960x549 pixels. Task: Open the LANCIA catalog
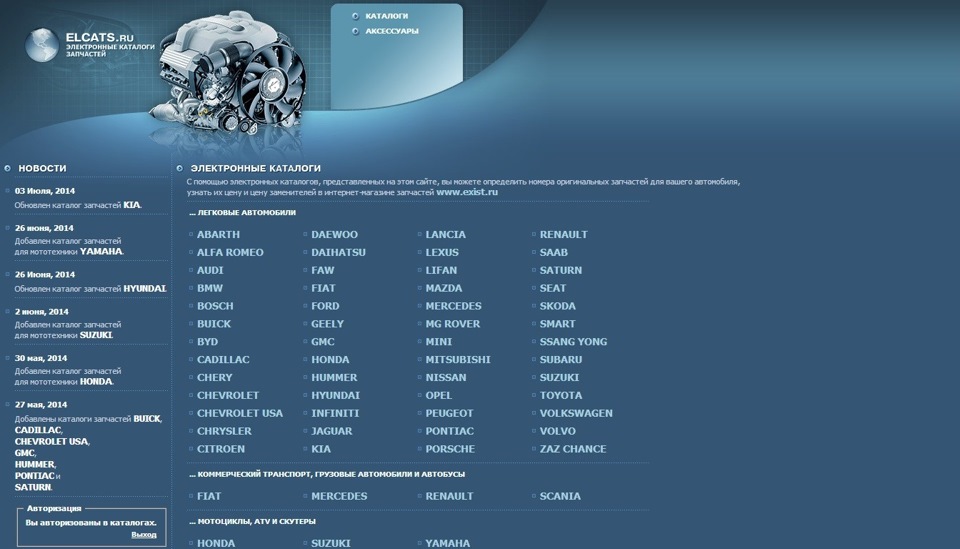pos(445,234)
